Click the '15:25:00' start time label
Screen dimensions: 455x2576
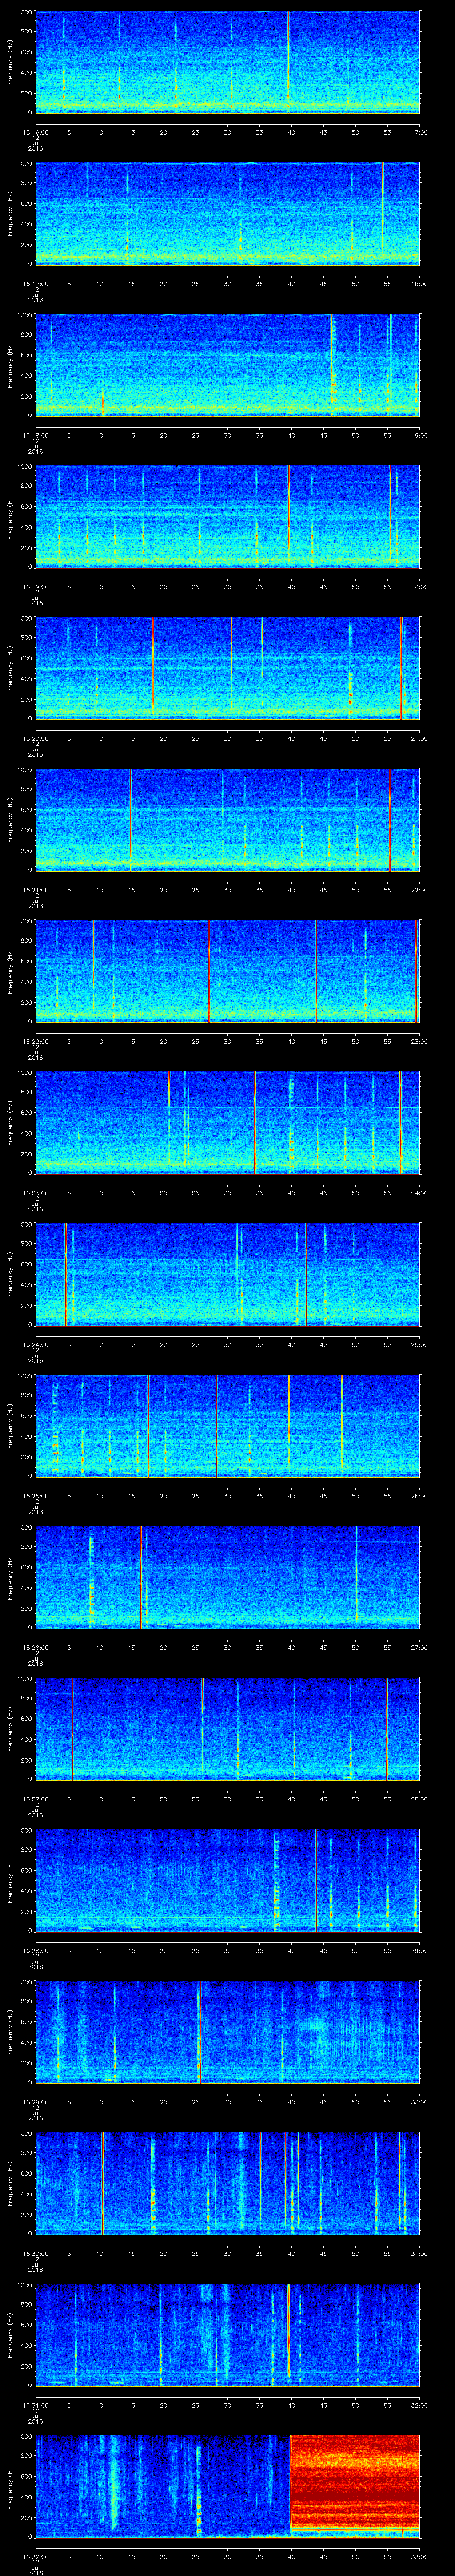[35, 1496]
